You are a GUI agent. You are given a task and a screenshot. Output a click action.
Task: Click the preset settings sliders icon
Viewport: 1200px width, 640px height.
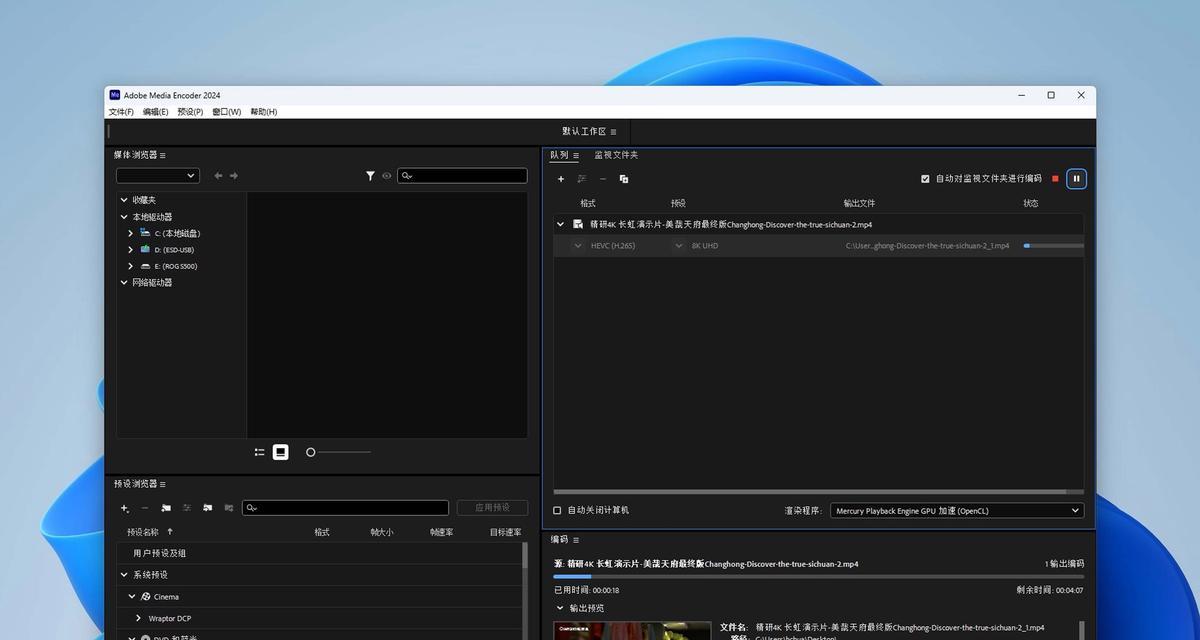tap(187, 508)
